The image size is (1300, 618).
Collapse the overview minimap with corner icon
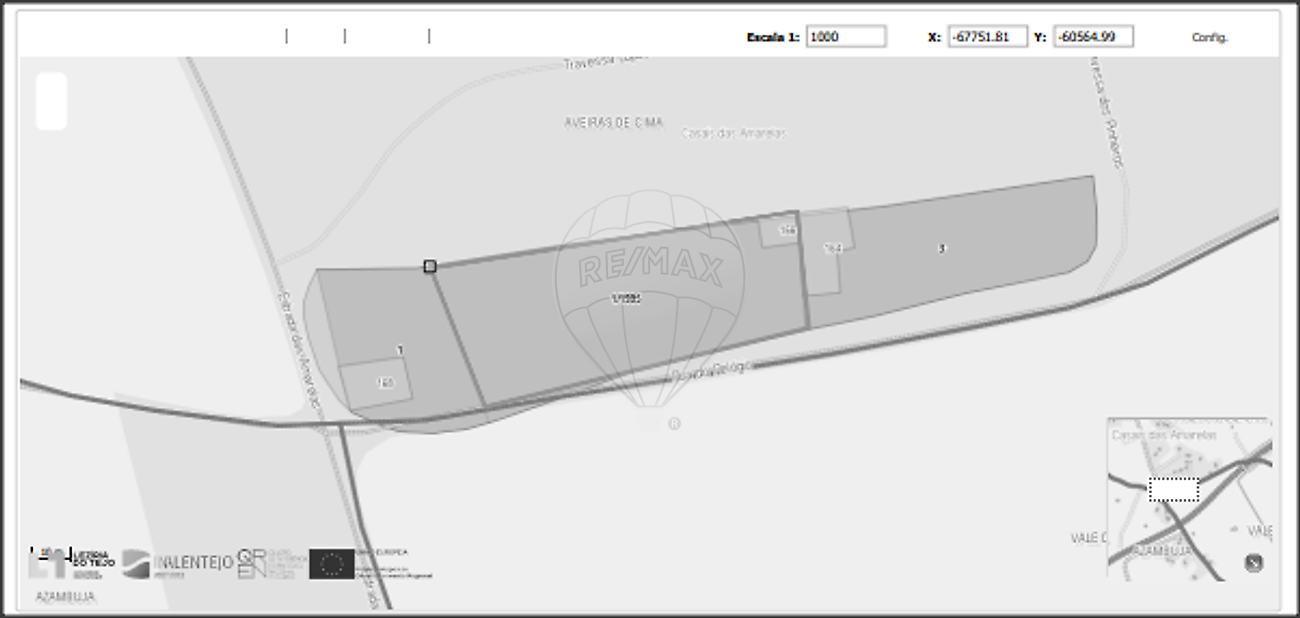pyautogui.click(x=1253, y=563)
